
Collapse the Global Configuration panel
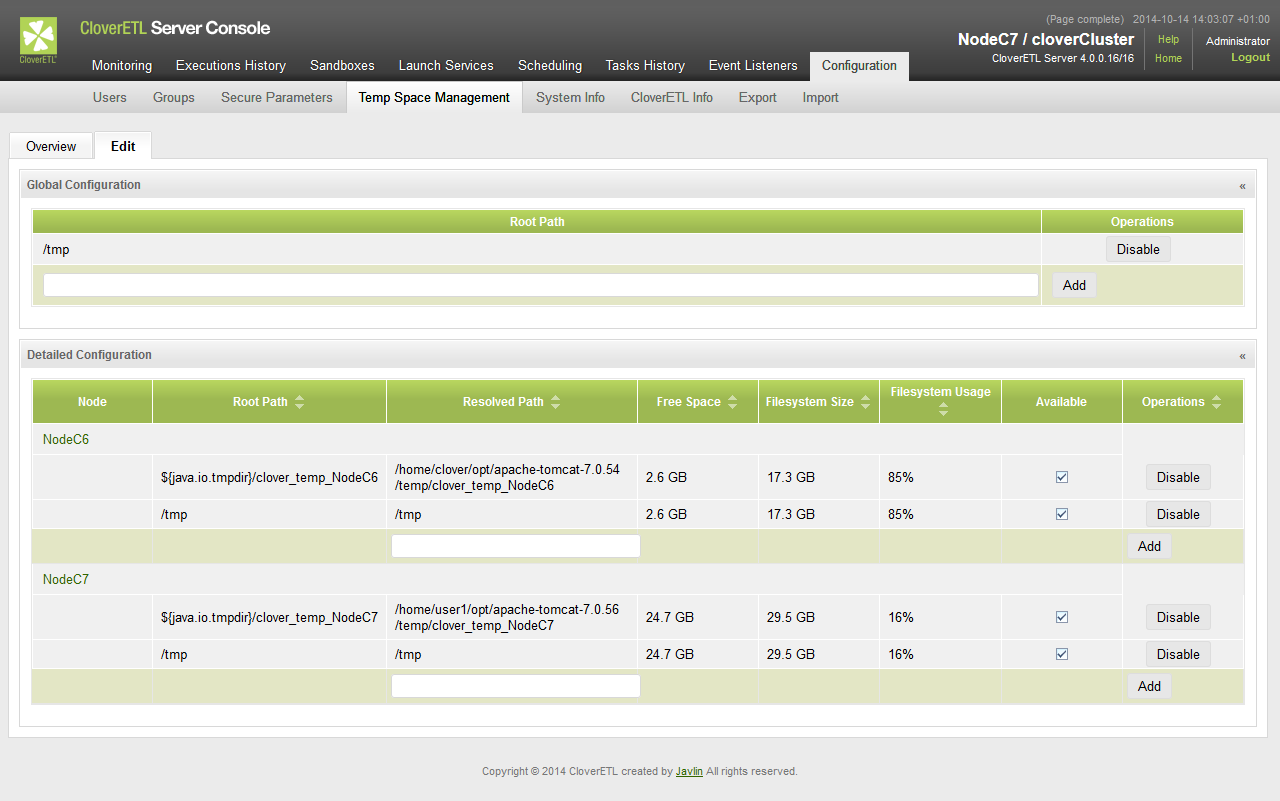pyautogui.click(x=1243, y=186)
